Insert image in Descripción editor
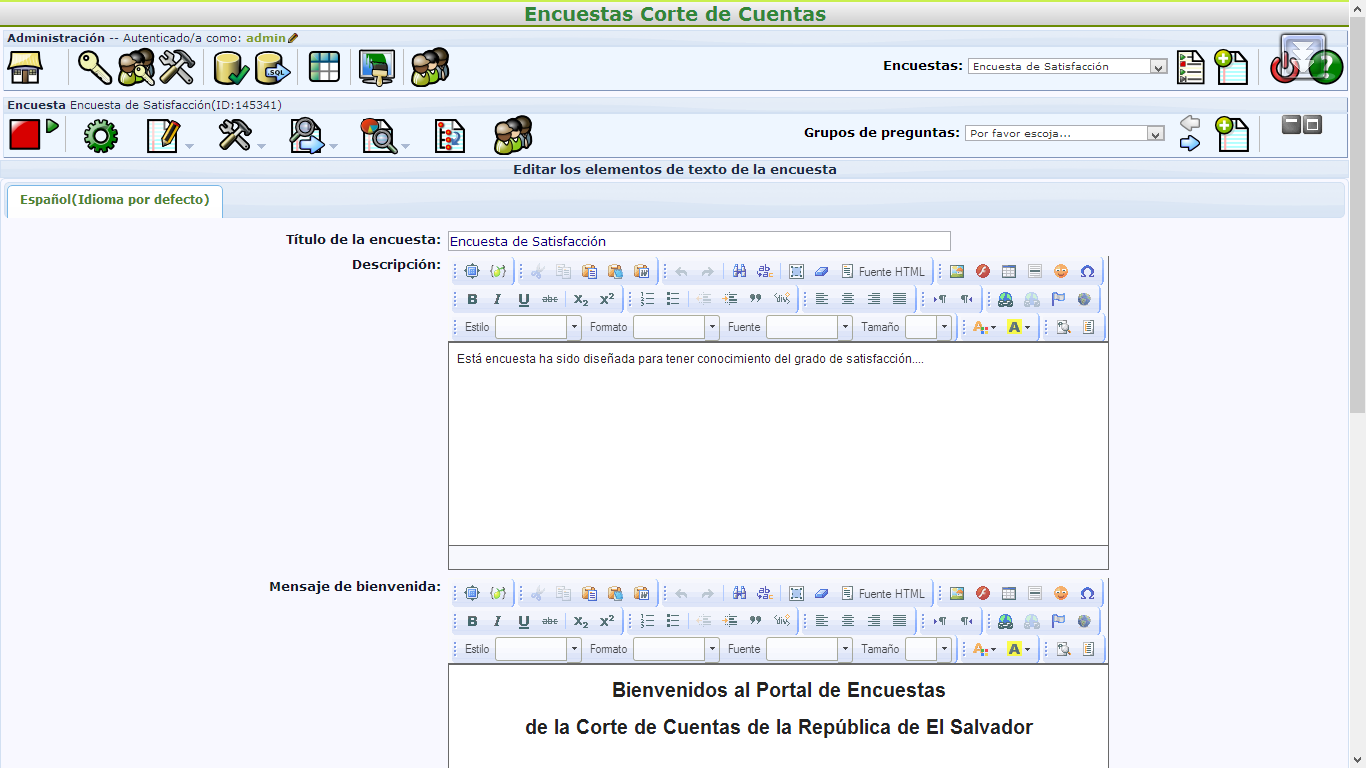1366x768 pixels. tap(957, 271)
